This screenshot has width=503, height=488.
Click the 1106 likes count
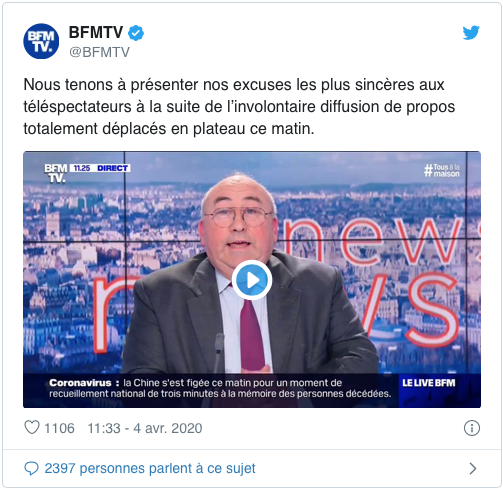[59, 428]
